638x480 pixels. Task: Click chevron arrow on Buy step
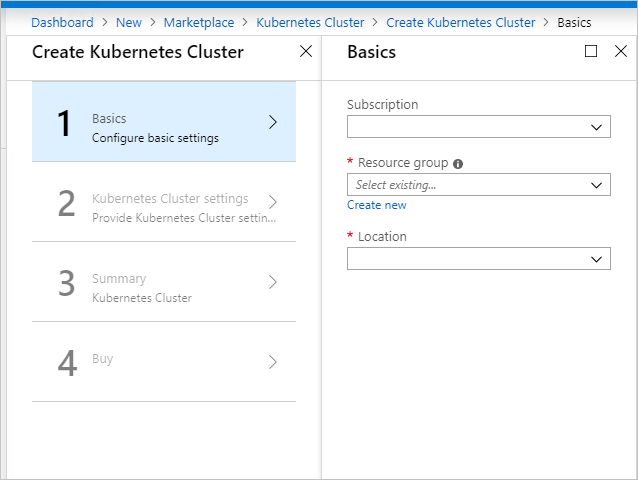pos(273,362)
